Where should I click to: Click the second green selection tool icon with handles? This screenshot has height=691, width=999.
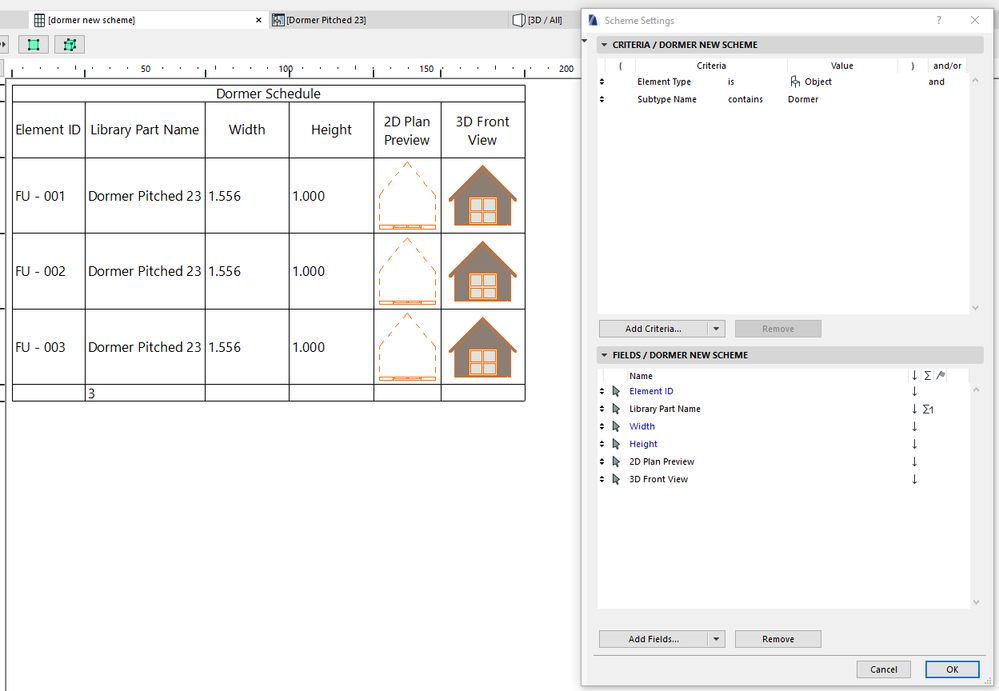[x=69, y=45]
